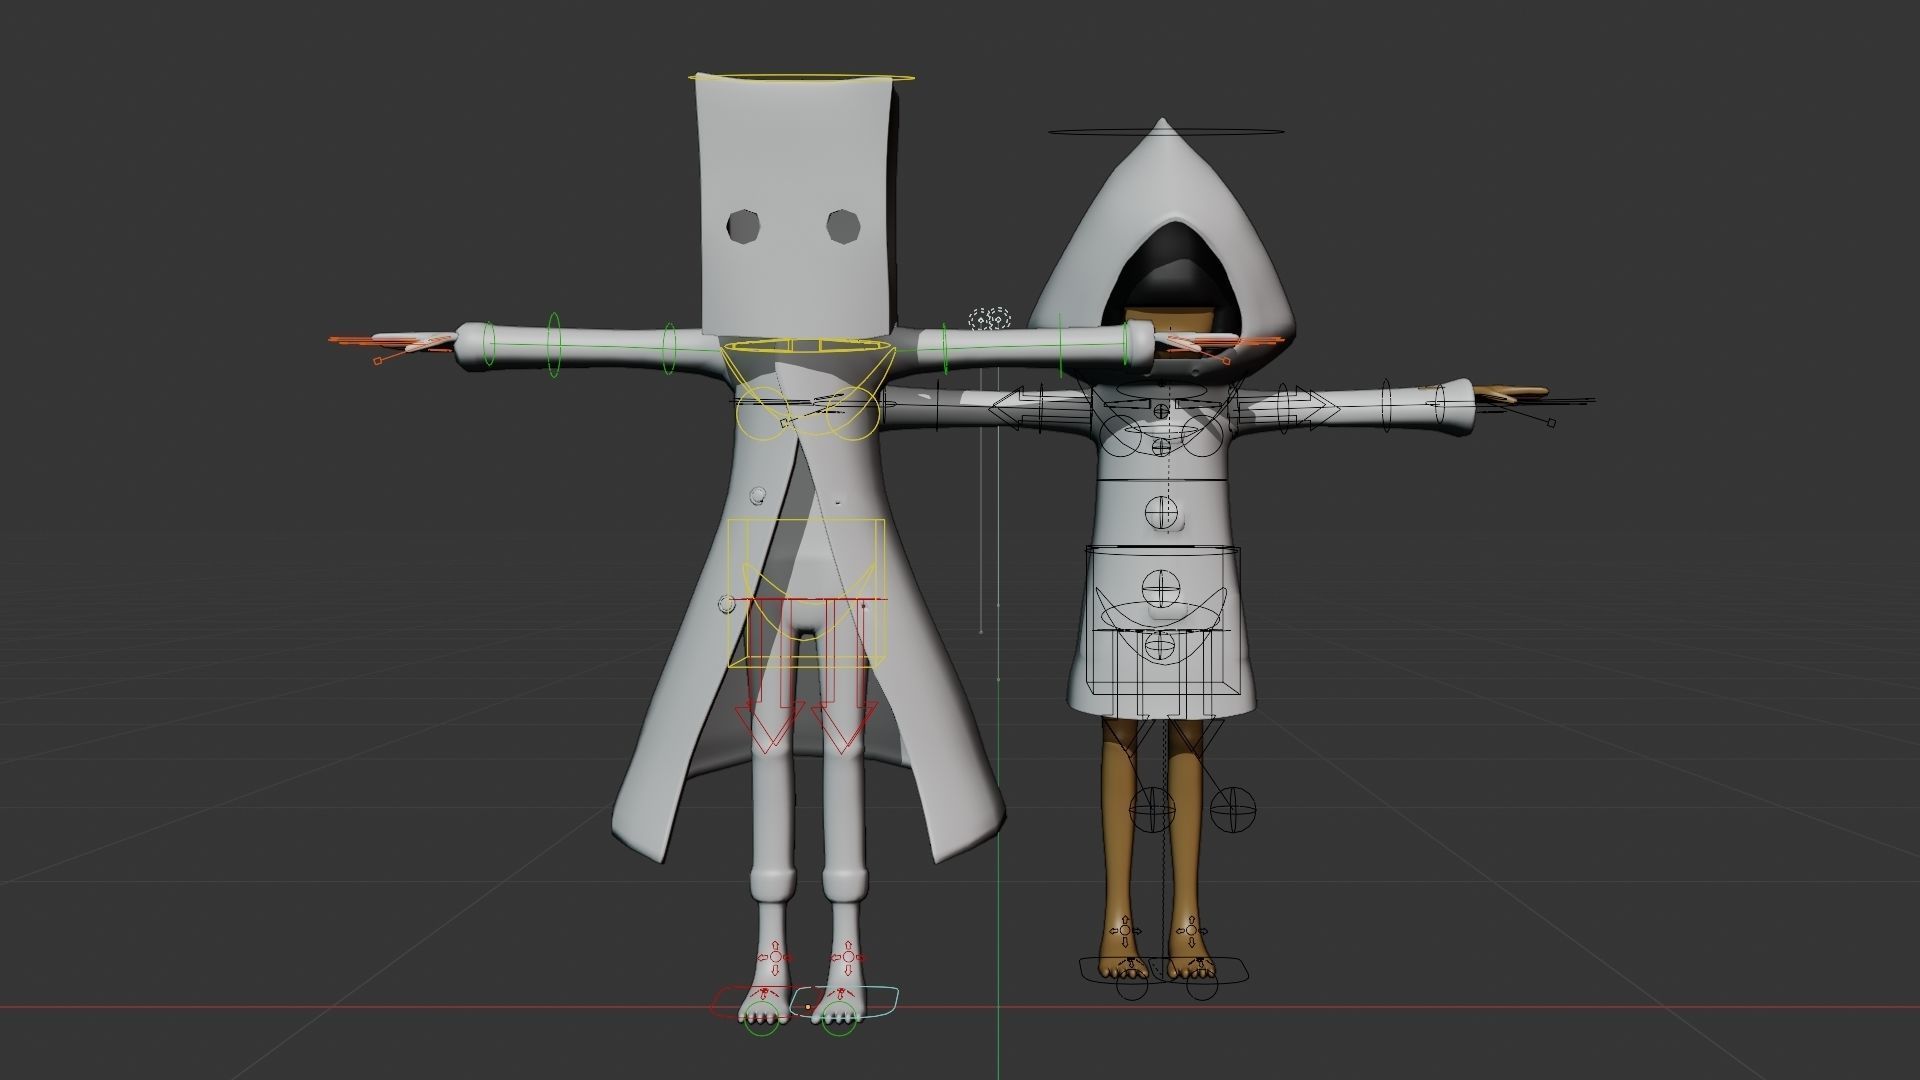1920x1080 pixels.
Task: Click orange hand at hooded character's screen-right arm
Action: coord(1512,392)
